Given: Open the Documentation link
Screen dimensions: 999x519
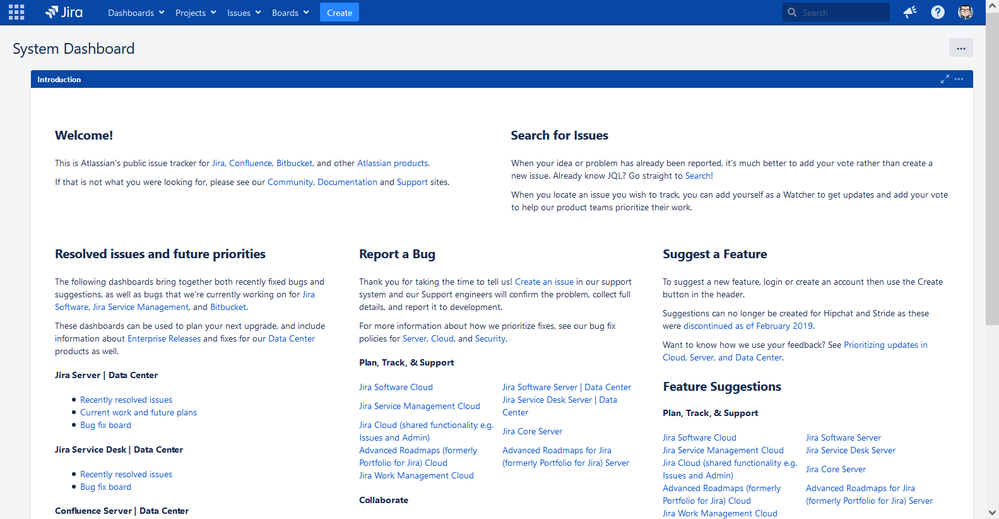Looking at the screenshot, I should pyautogui.click(x=347, y=182).
